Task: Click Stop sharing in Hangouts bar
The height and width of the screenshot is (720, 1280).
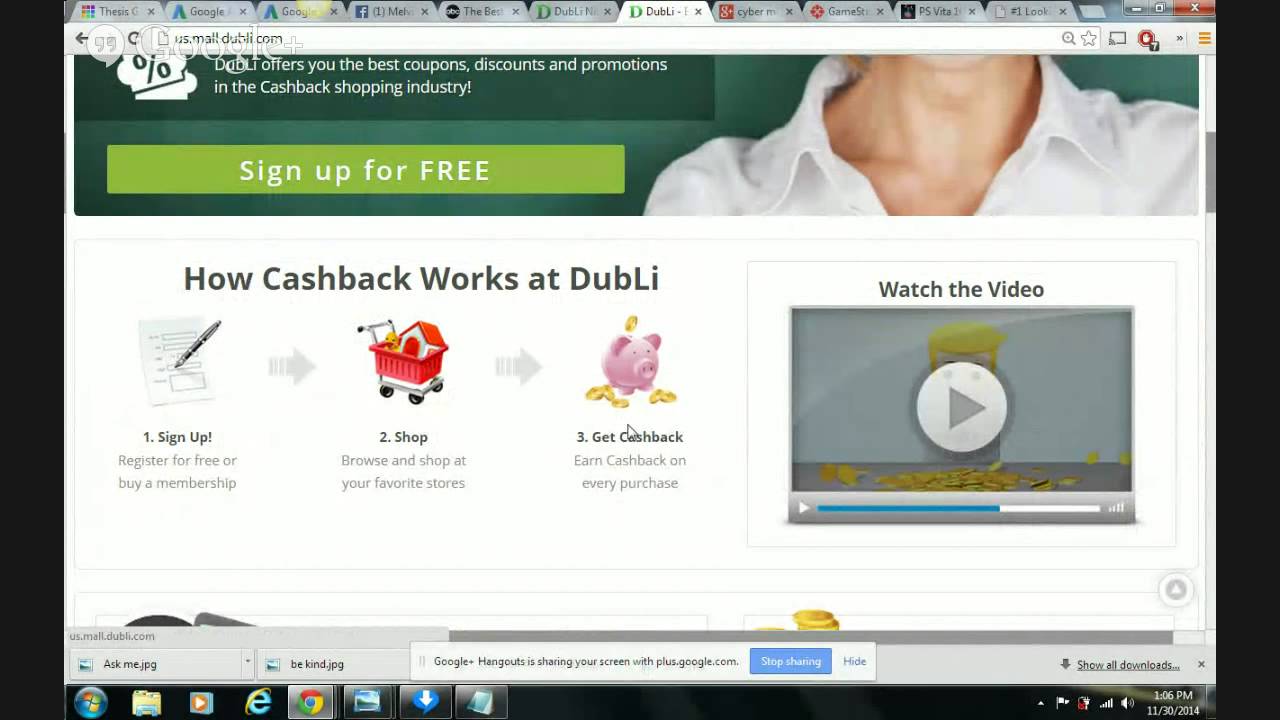Action: point(790,661)
